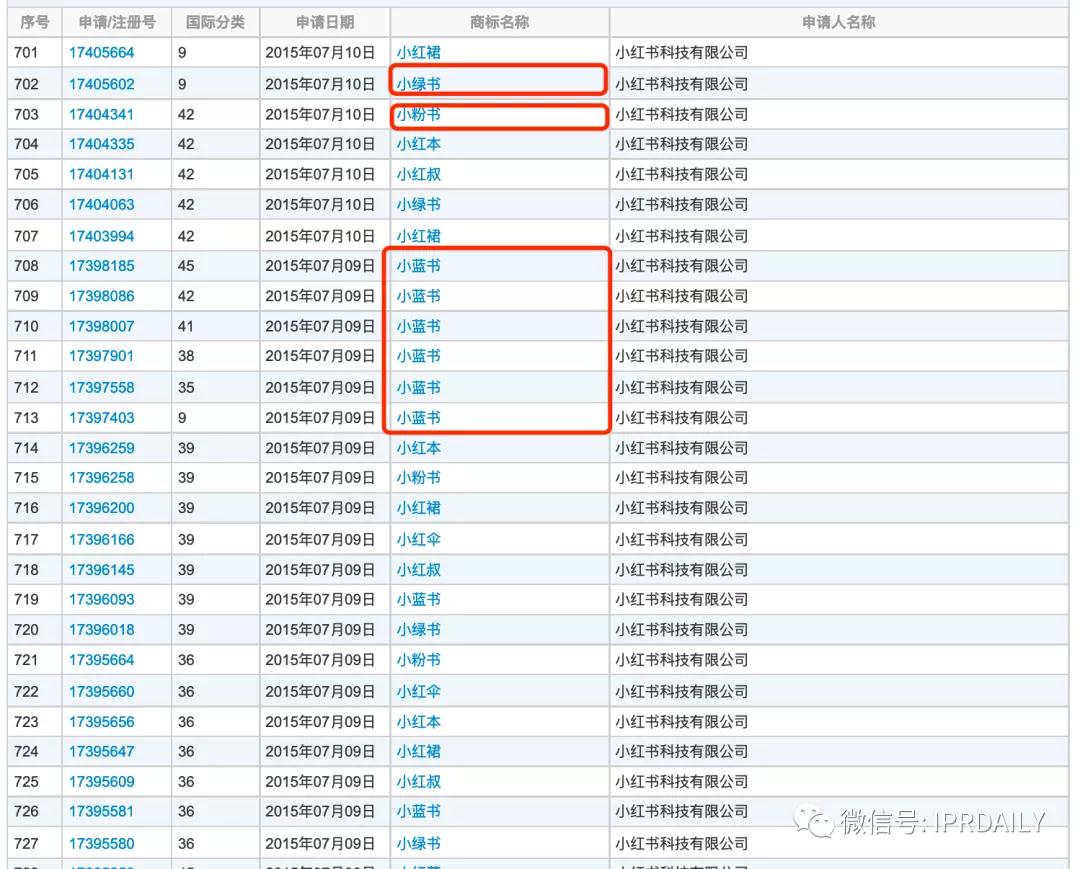Select trademark 小红伞 in row 722
Image resolution: width=1080 pixels, height=869 pixels.
[418, 692]
